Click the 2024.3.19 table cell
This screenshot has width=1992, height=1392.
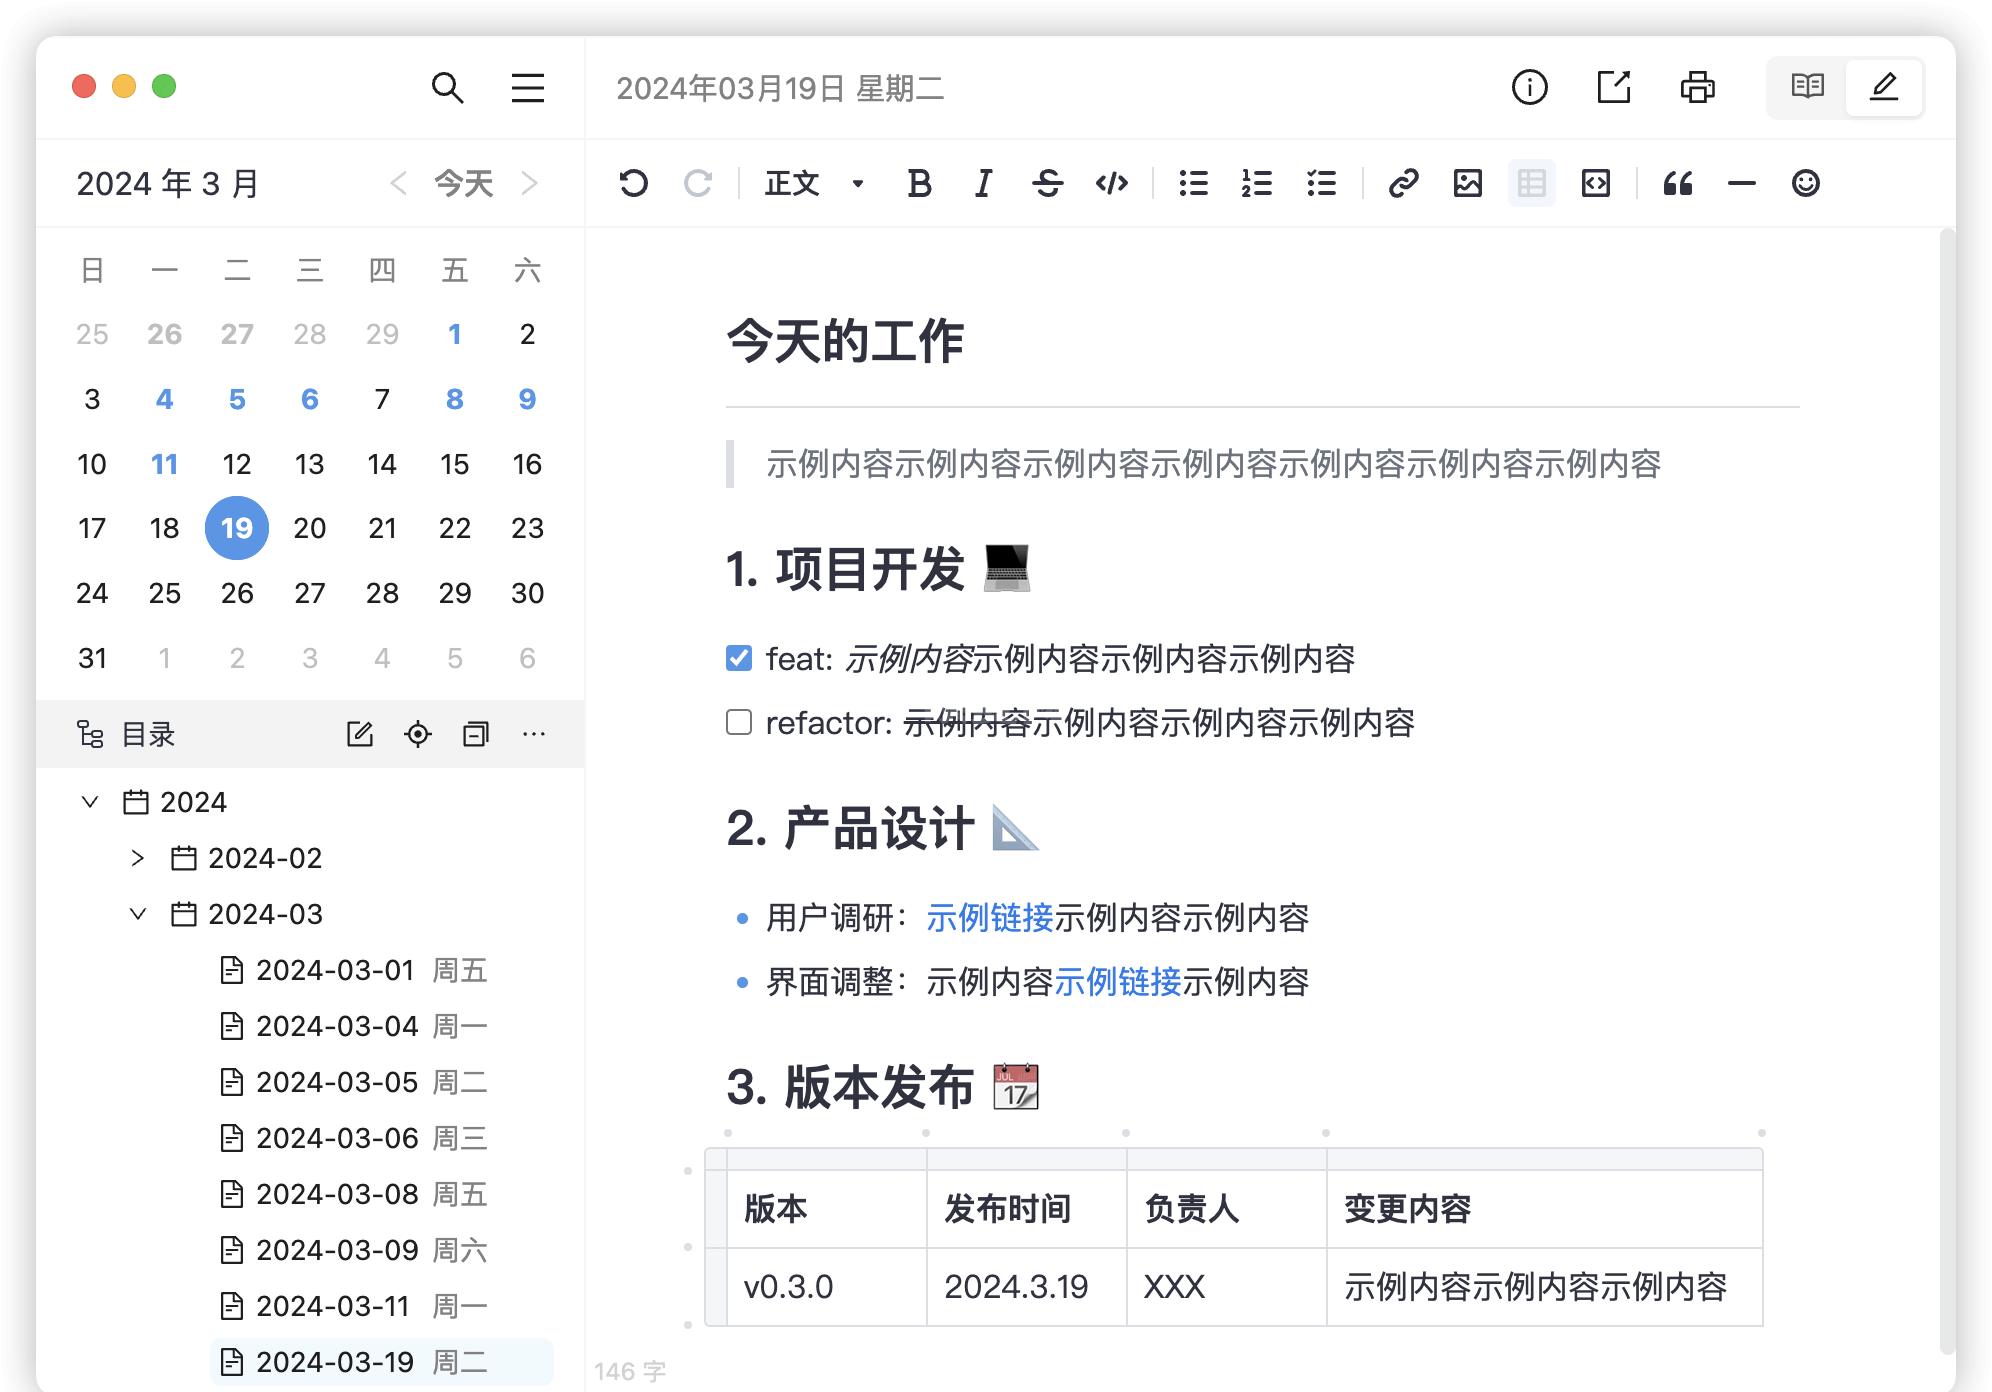[x=1027, y=1287]
